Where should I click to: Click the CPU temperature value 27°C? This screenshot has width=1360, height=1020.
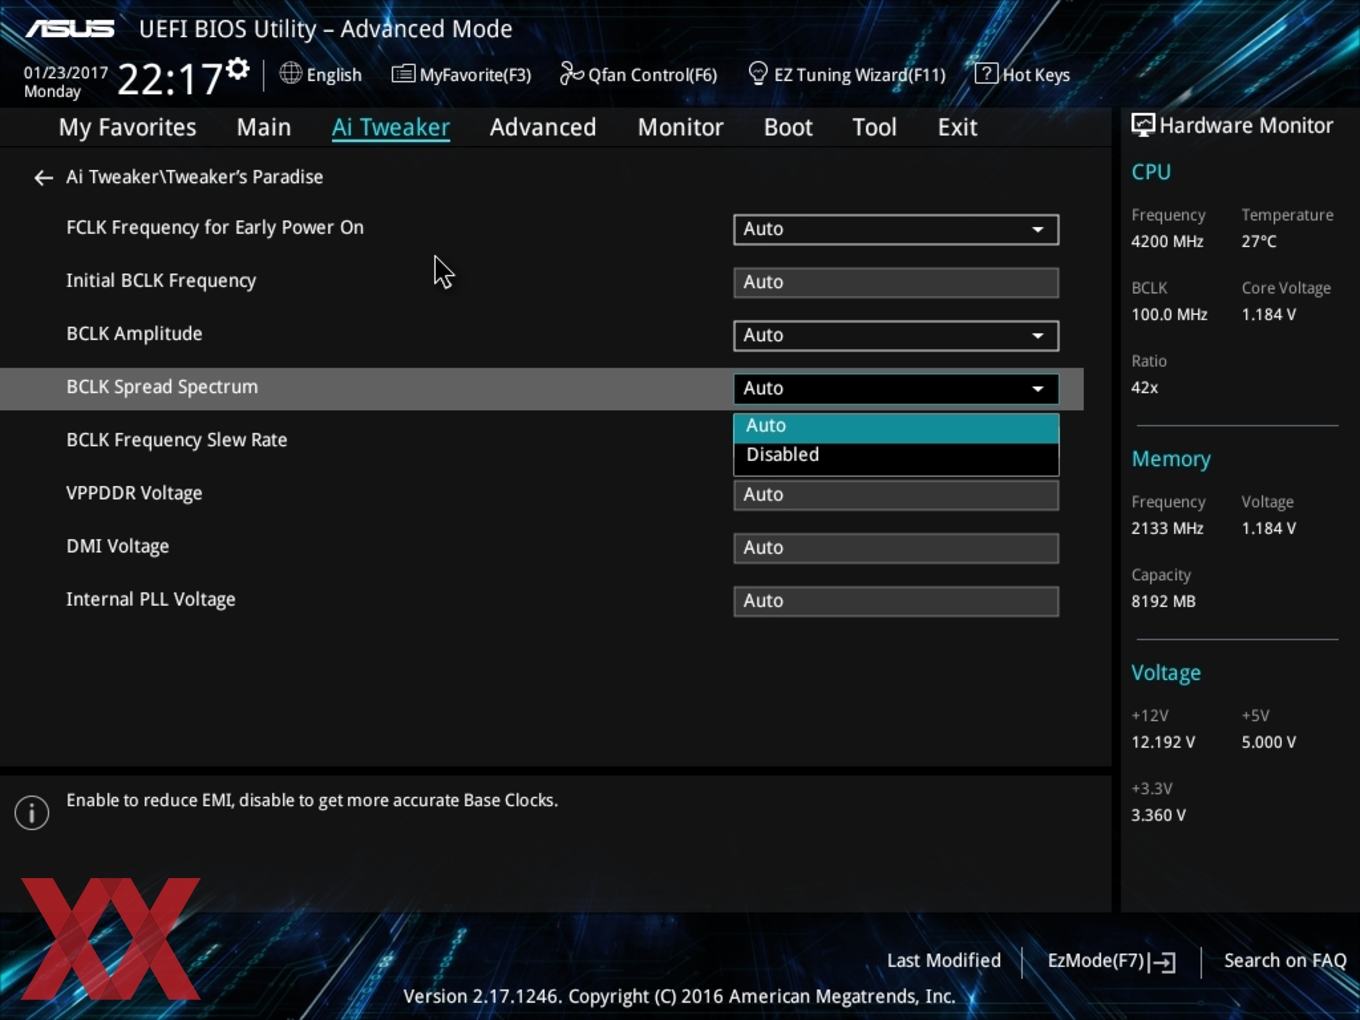tap(1259, 241)
